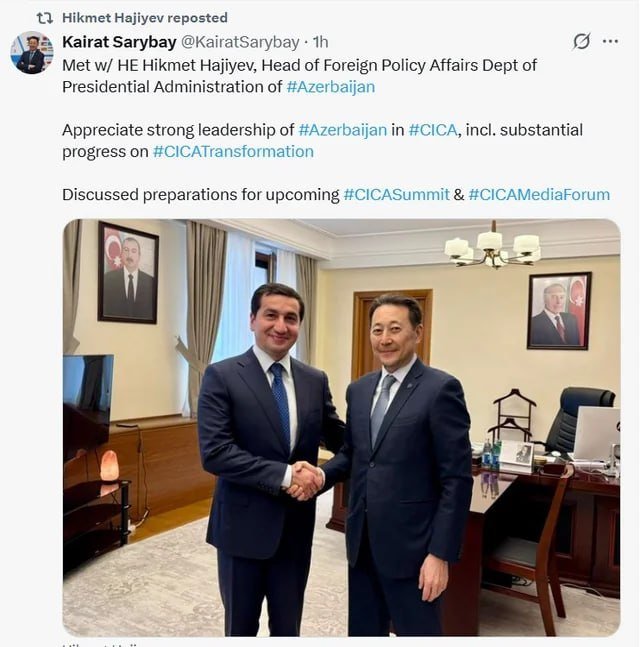Viewport: 640px width, 647px height.
Task: Click the post text starting 'Met w/ HE'
Action: click(x=300, y=76)
